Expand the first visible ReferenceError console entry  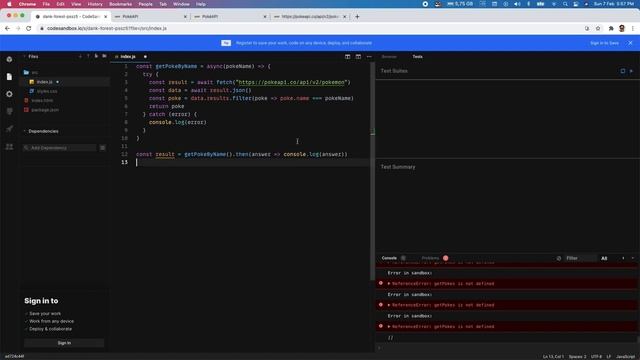389,284
